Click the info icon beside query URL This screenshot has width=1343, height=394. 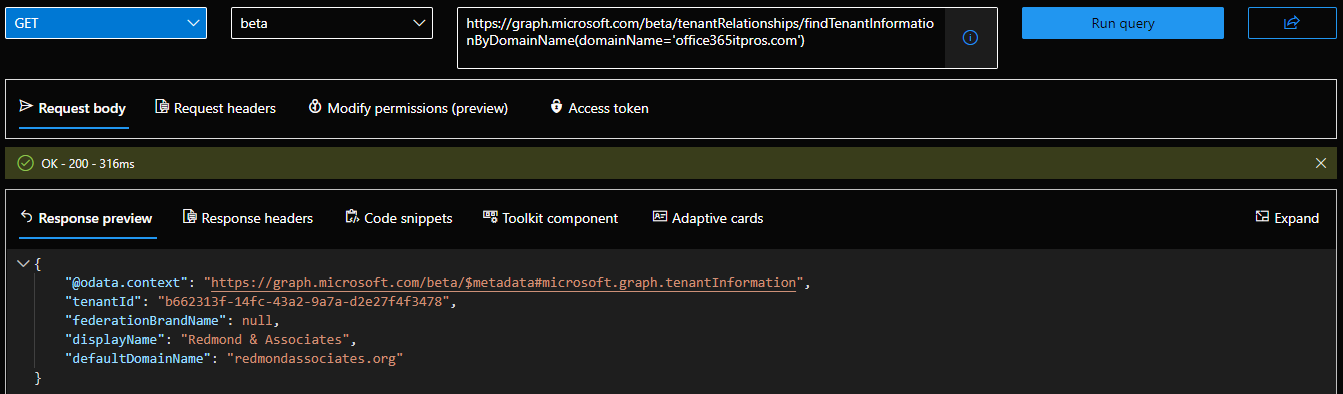tap(970, 37)
